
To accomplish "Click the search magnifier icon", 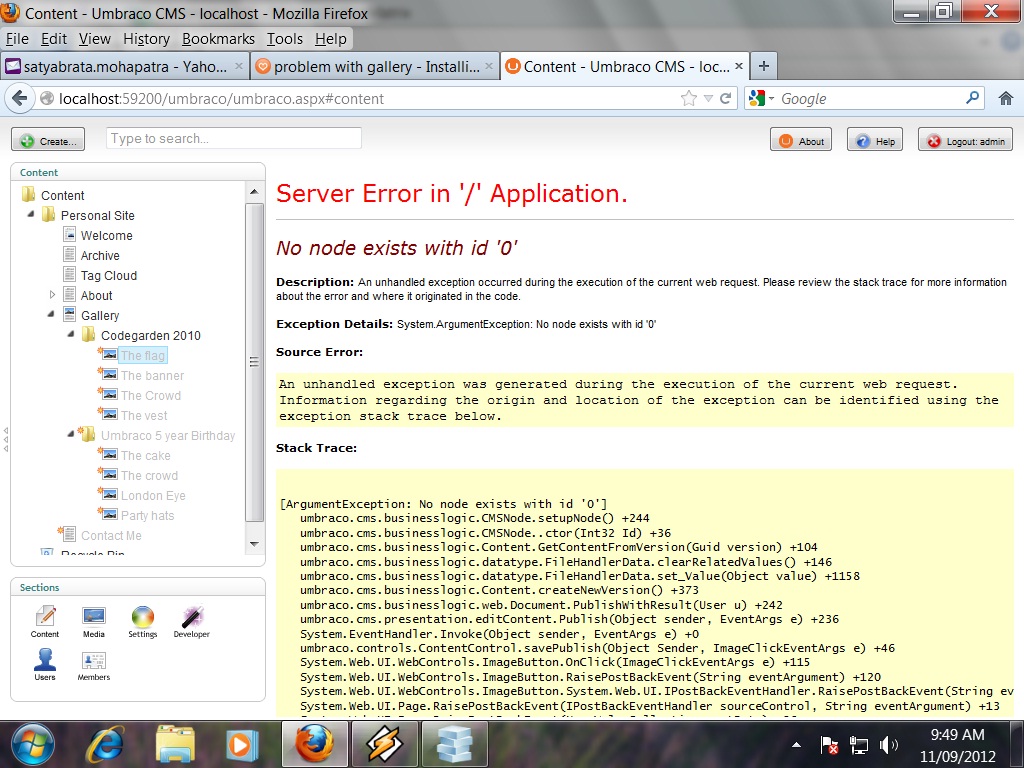I will [972, 98].
